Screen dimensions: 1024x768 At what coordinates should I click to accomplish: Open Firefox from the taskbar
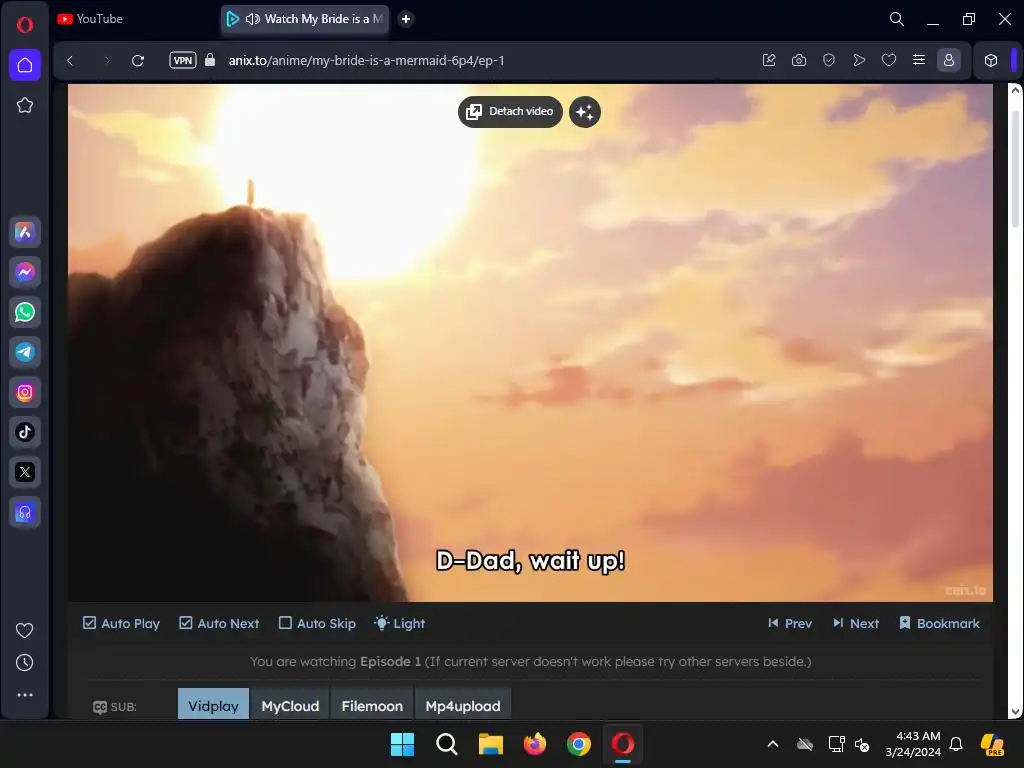[535, 744]
